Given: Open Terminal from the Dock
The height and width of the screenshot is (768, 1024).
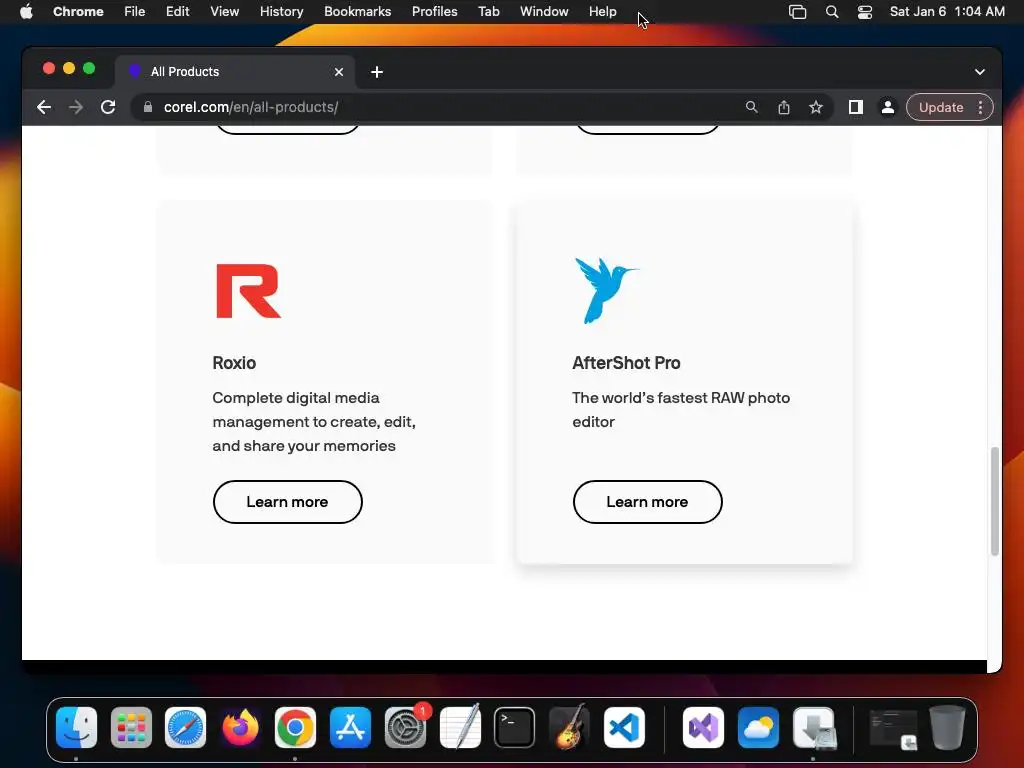Looking at the screenshot, I should pos(515,728).
